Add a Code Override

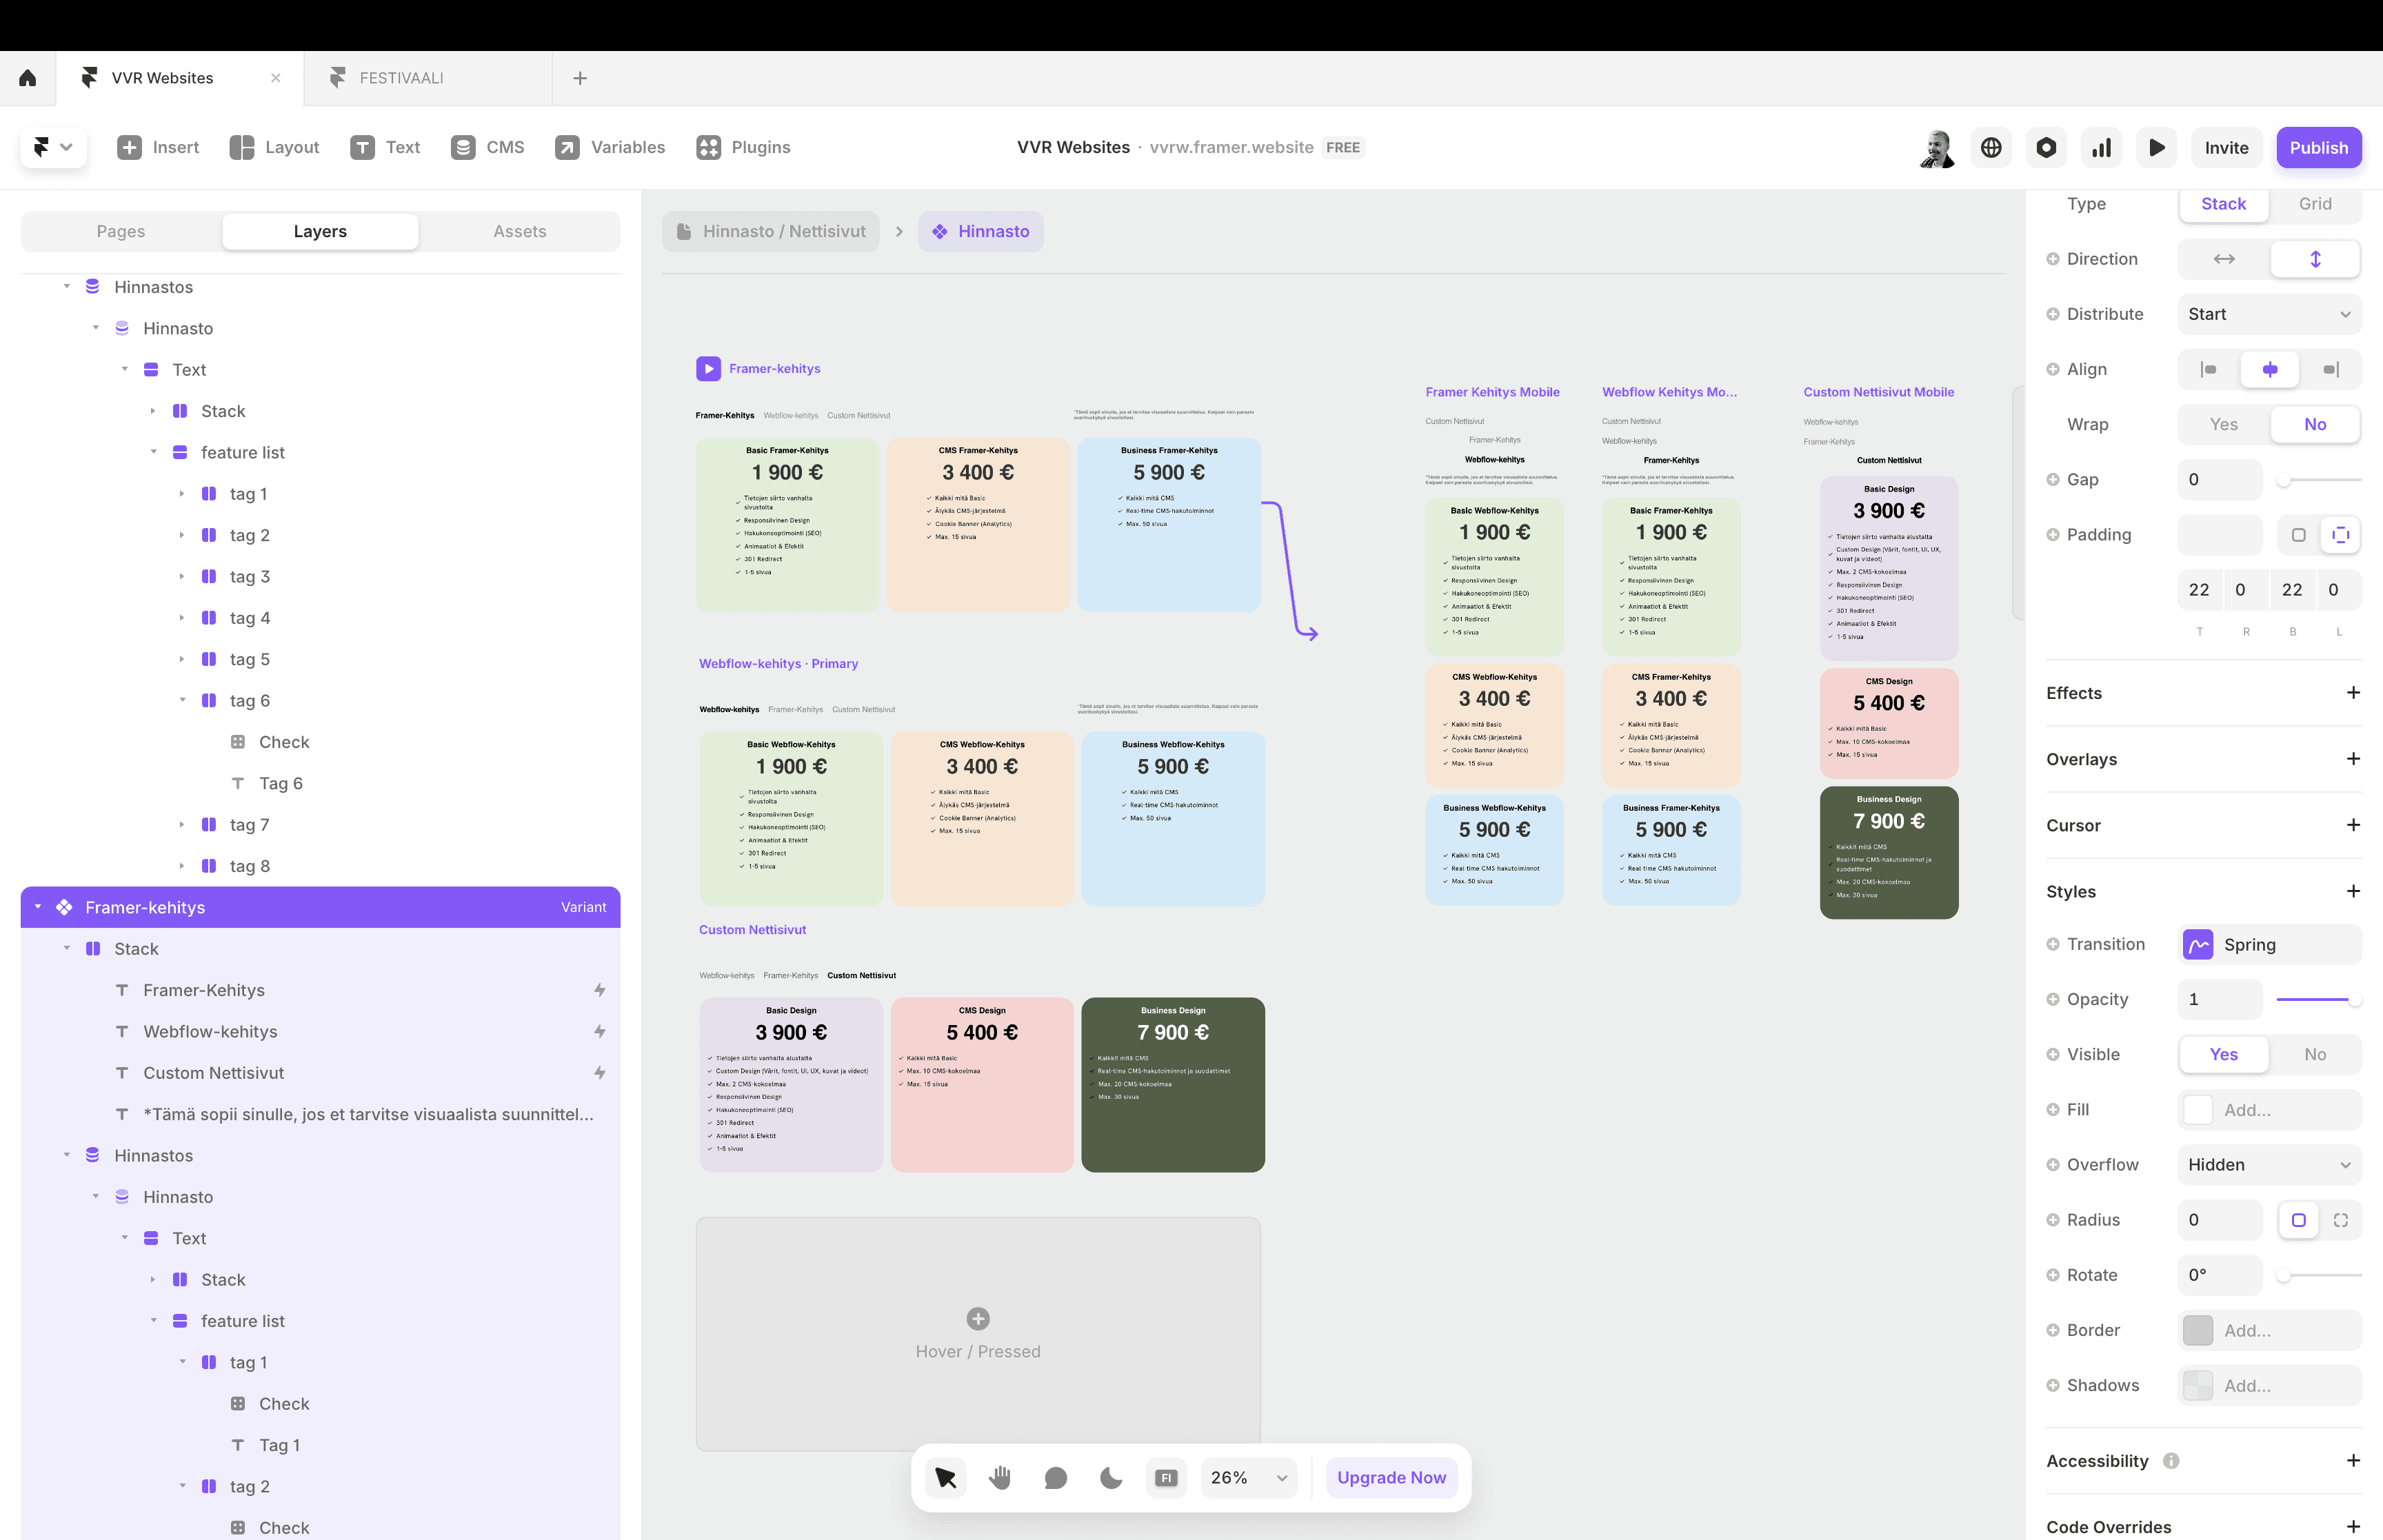tap(2353, 1527)
